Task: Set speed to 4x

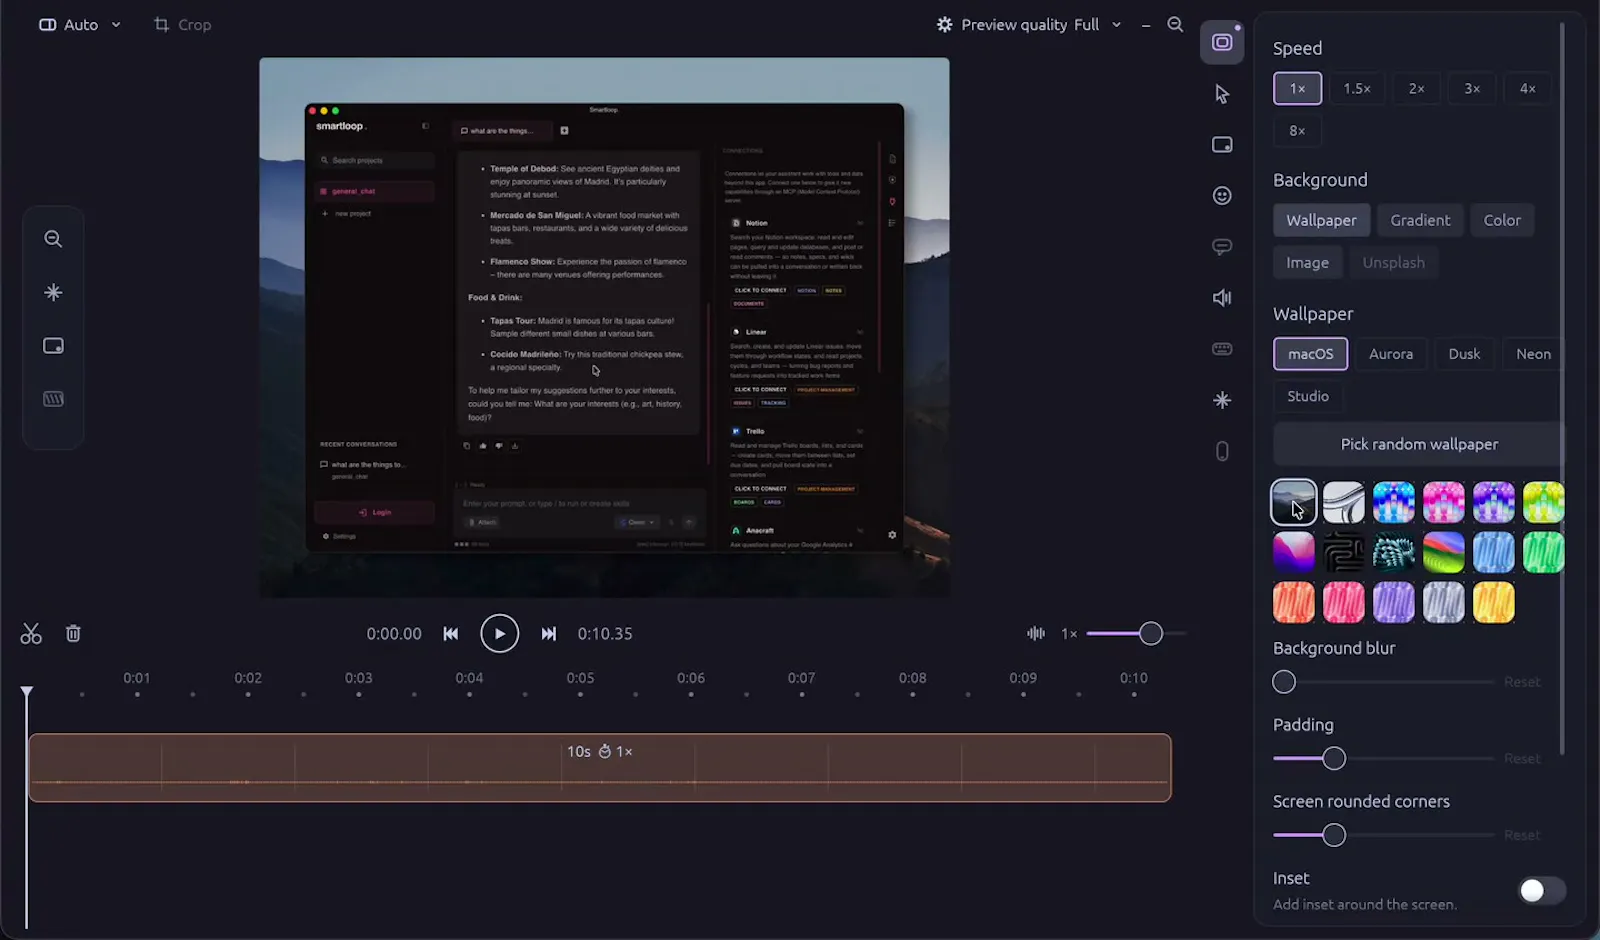Action: click(x=1527, y=89)
